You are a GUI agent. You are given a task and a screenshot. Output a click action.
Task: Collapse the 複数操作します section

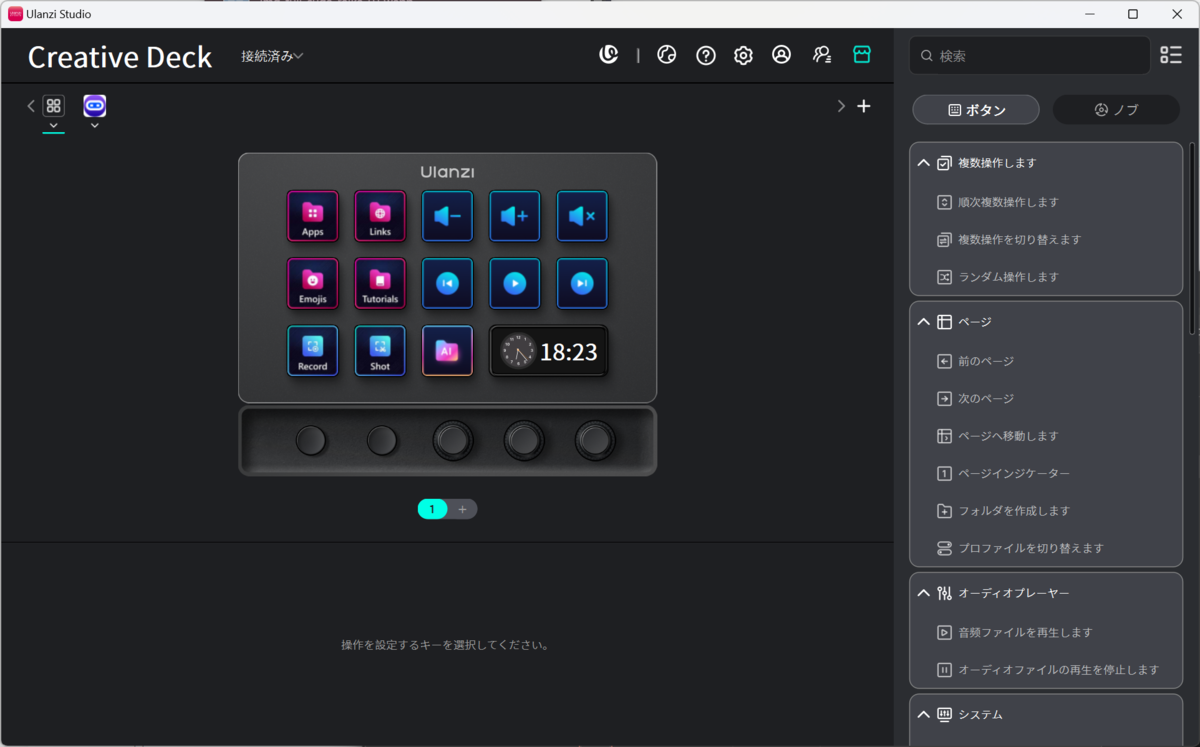click(x=924, y=163)
